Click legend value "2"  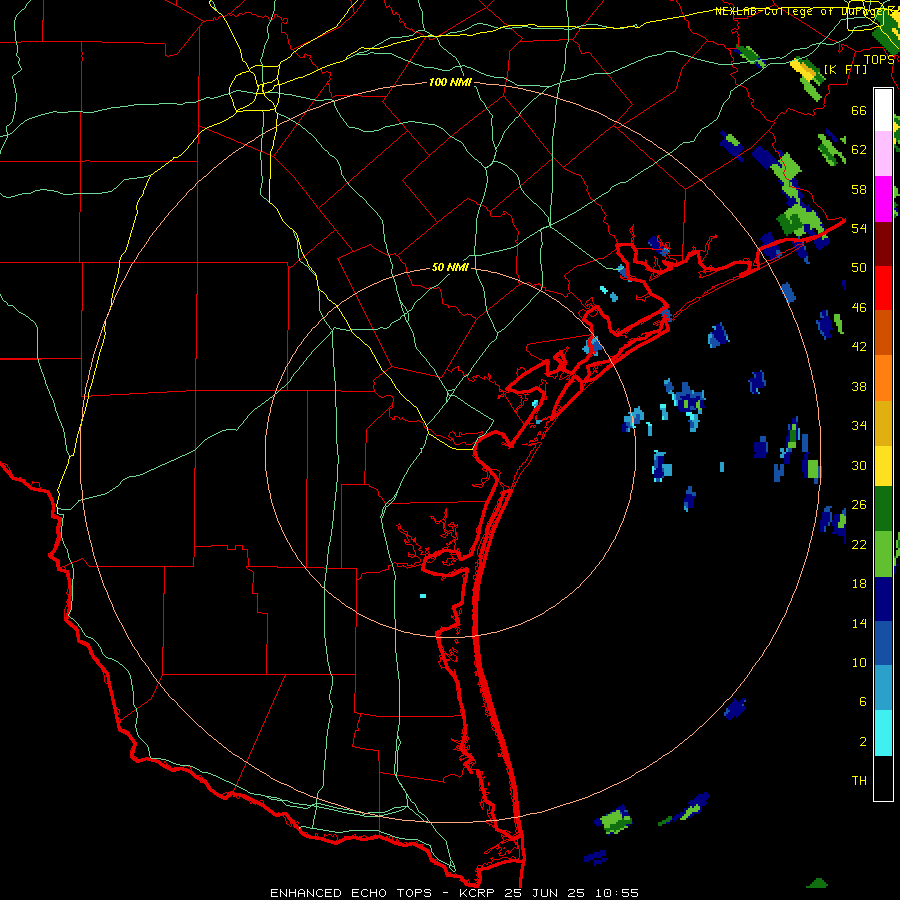(863, 742)
